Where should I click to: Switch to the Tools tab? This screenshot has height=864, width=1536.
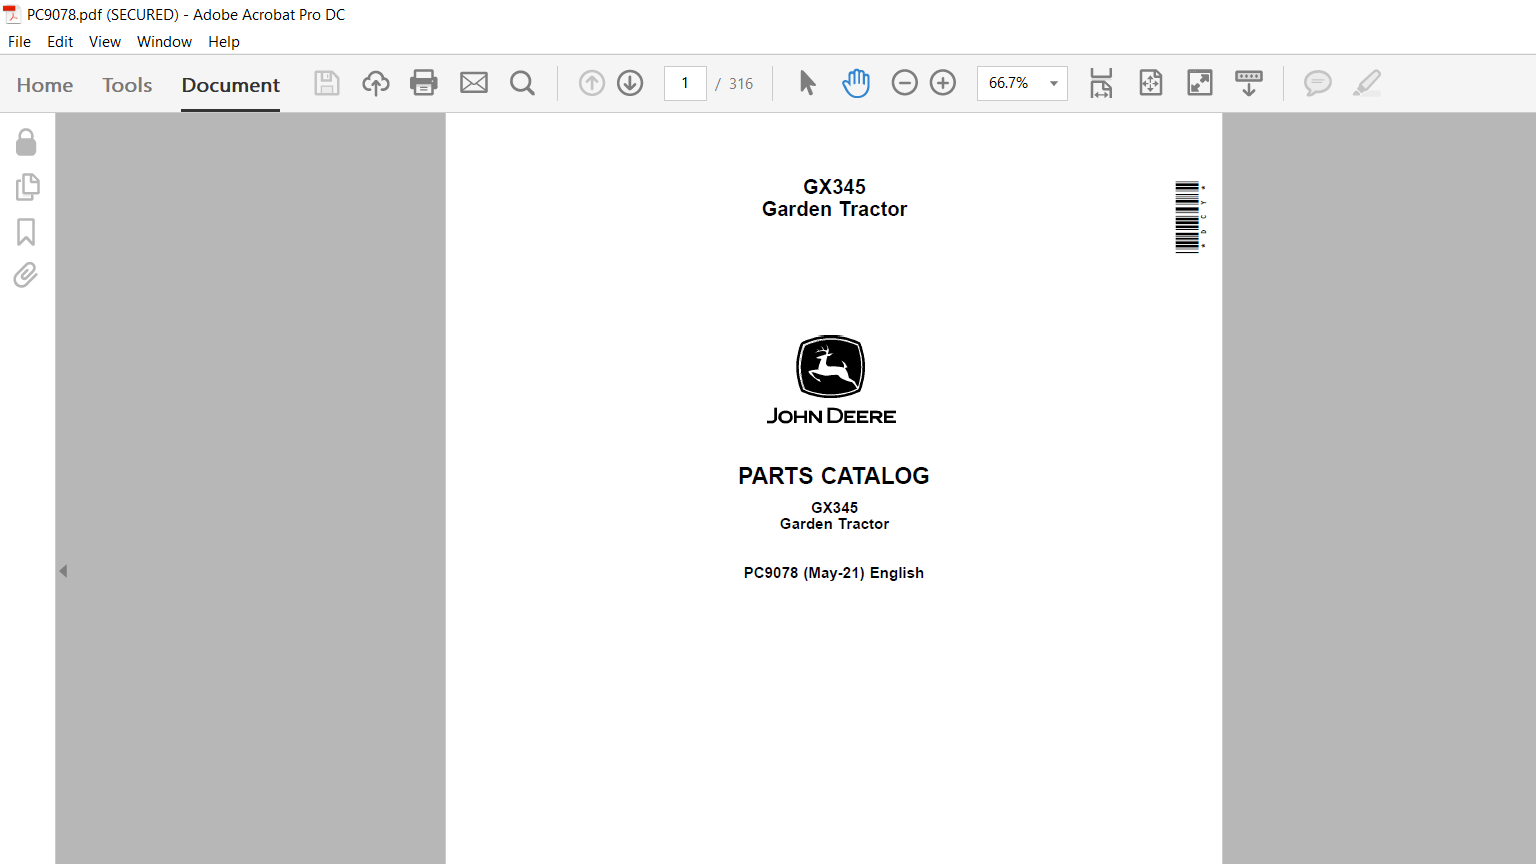tap(127, 85)
